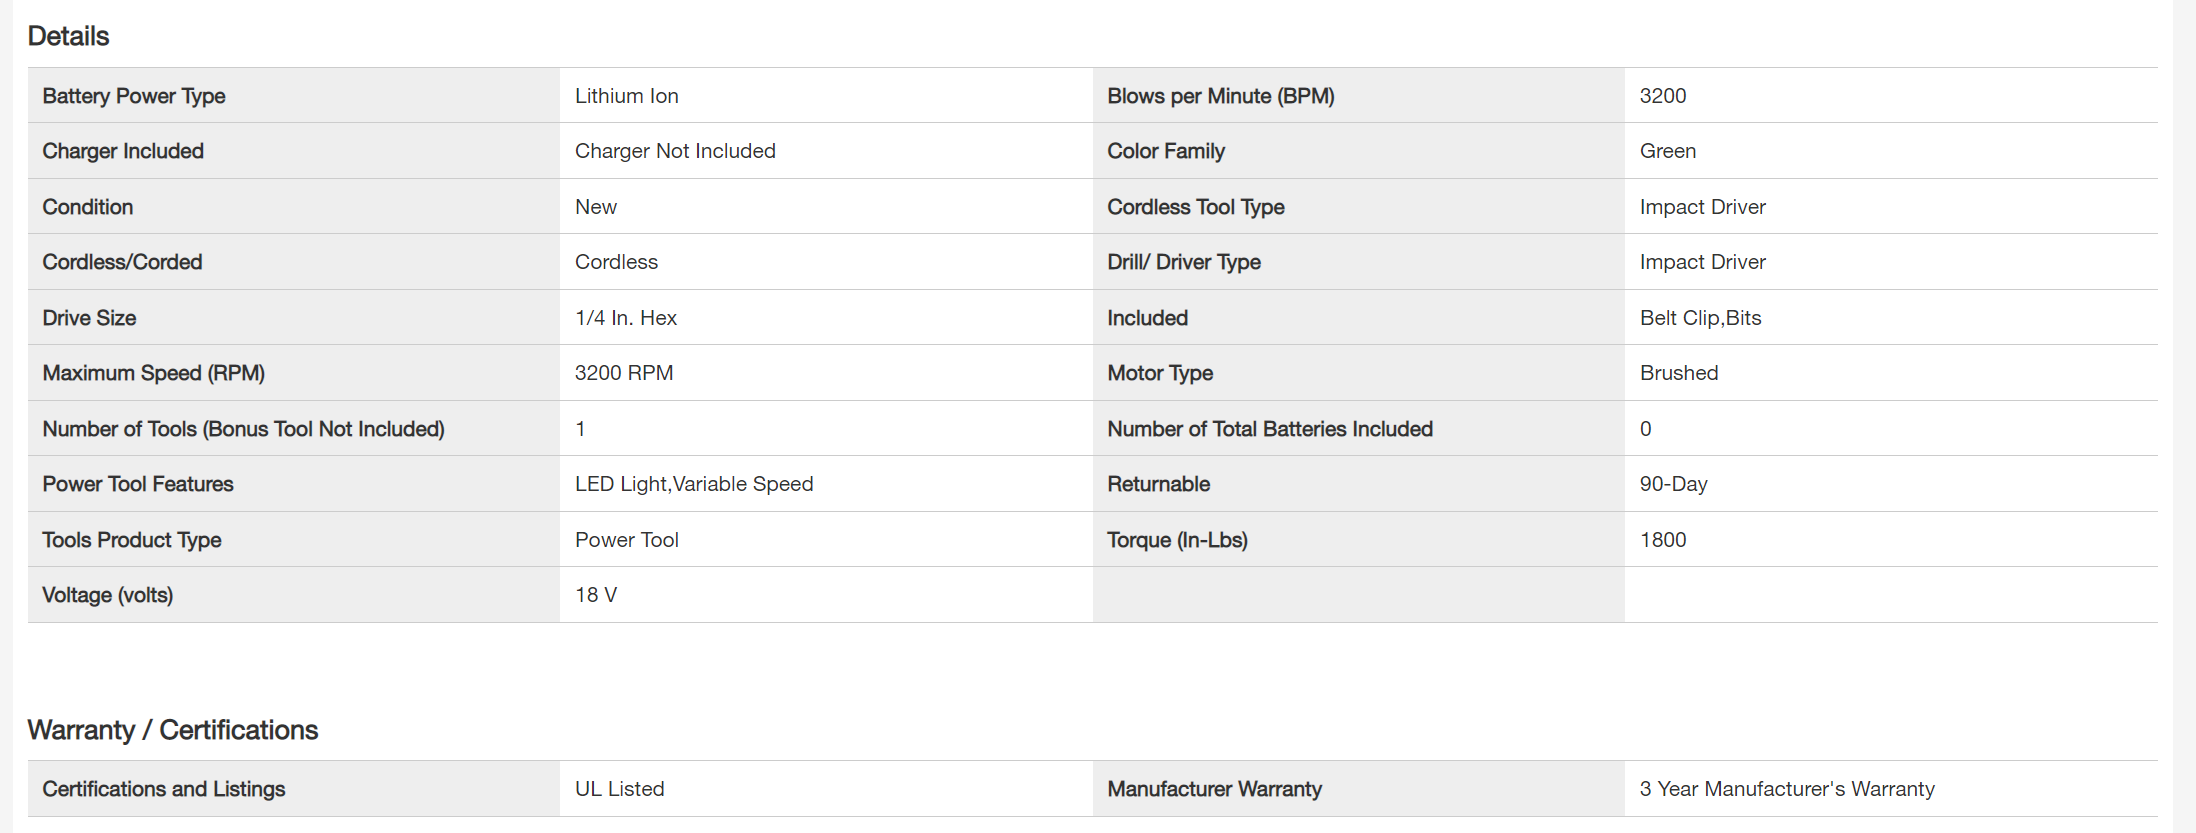Click the 1/4 In. Hex drive size value
2196x833 pixels.
625,318
